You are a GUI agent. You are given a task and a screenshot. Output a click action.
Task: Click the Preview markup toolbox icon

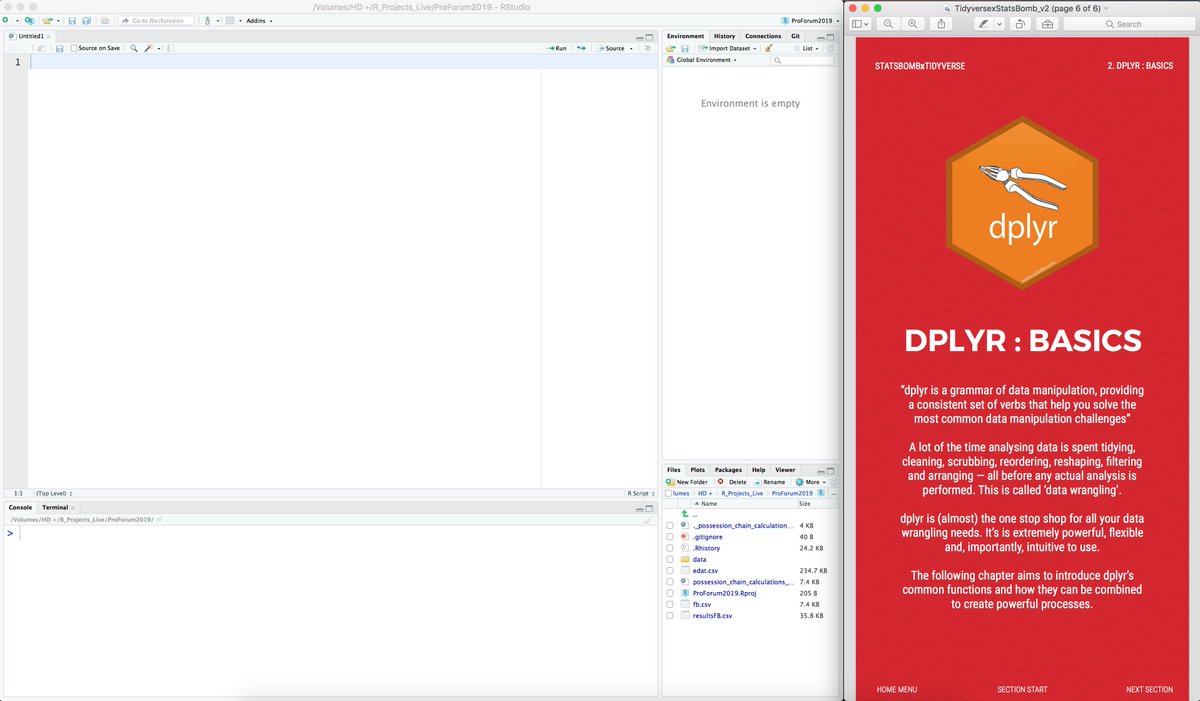pos(1047,24)
